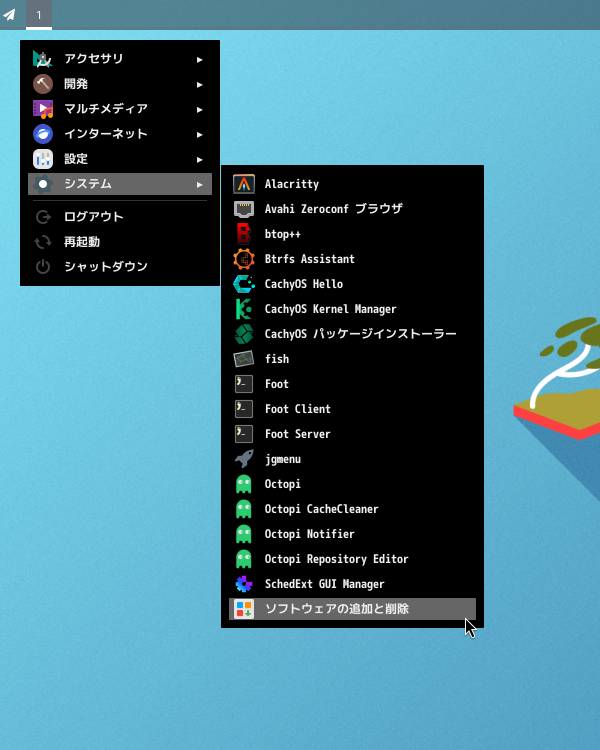The height and width of the screenshot is (750, 600).
Task: Click the システム gear icon
Action: click(x=43, y=184)
